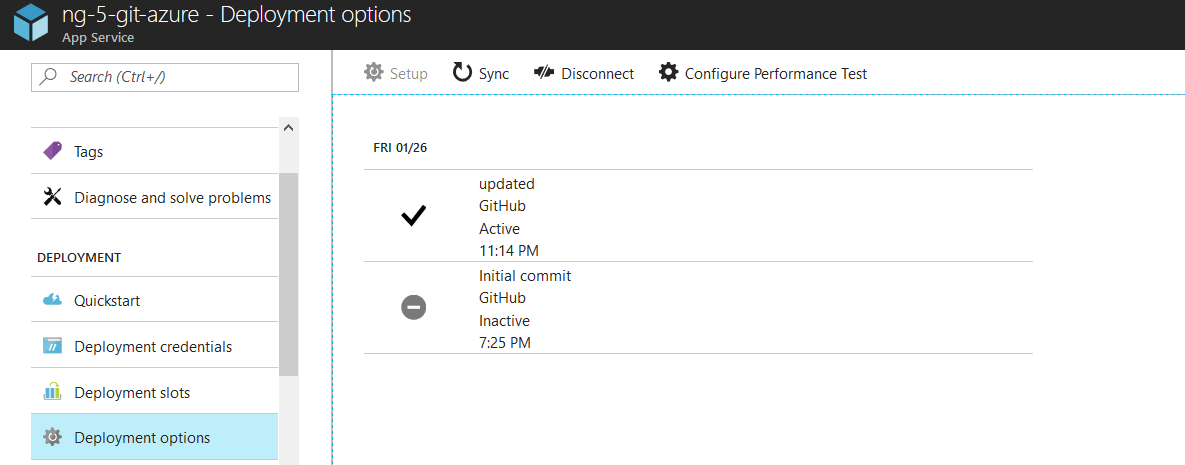The height and width of the screenshot is (465, 1185).
Task: Click the Deployment options gear icon
Action: tap(52, 437)
